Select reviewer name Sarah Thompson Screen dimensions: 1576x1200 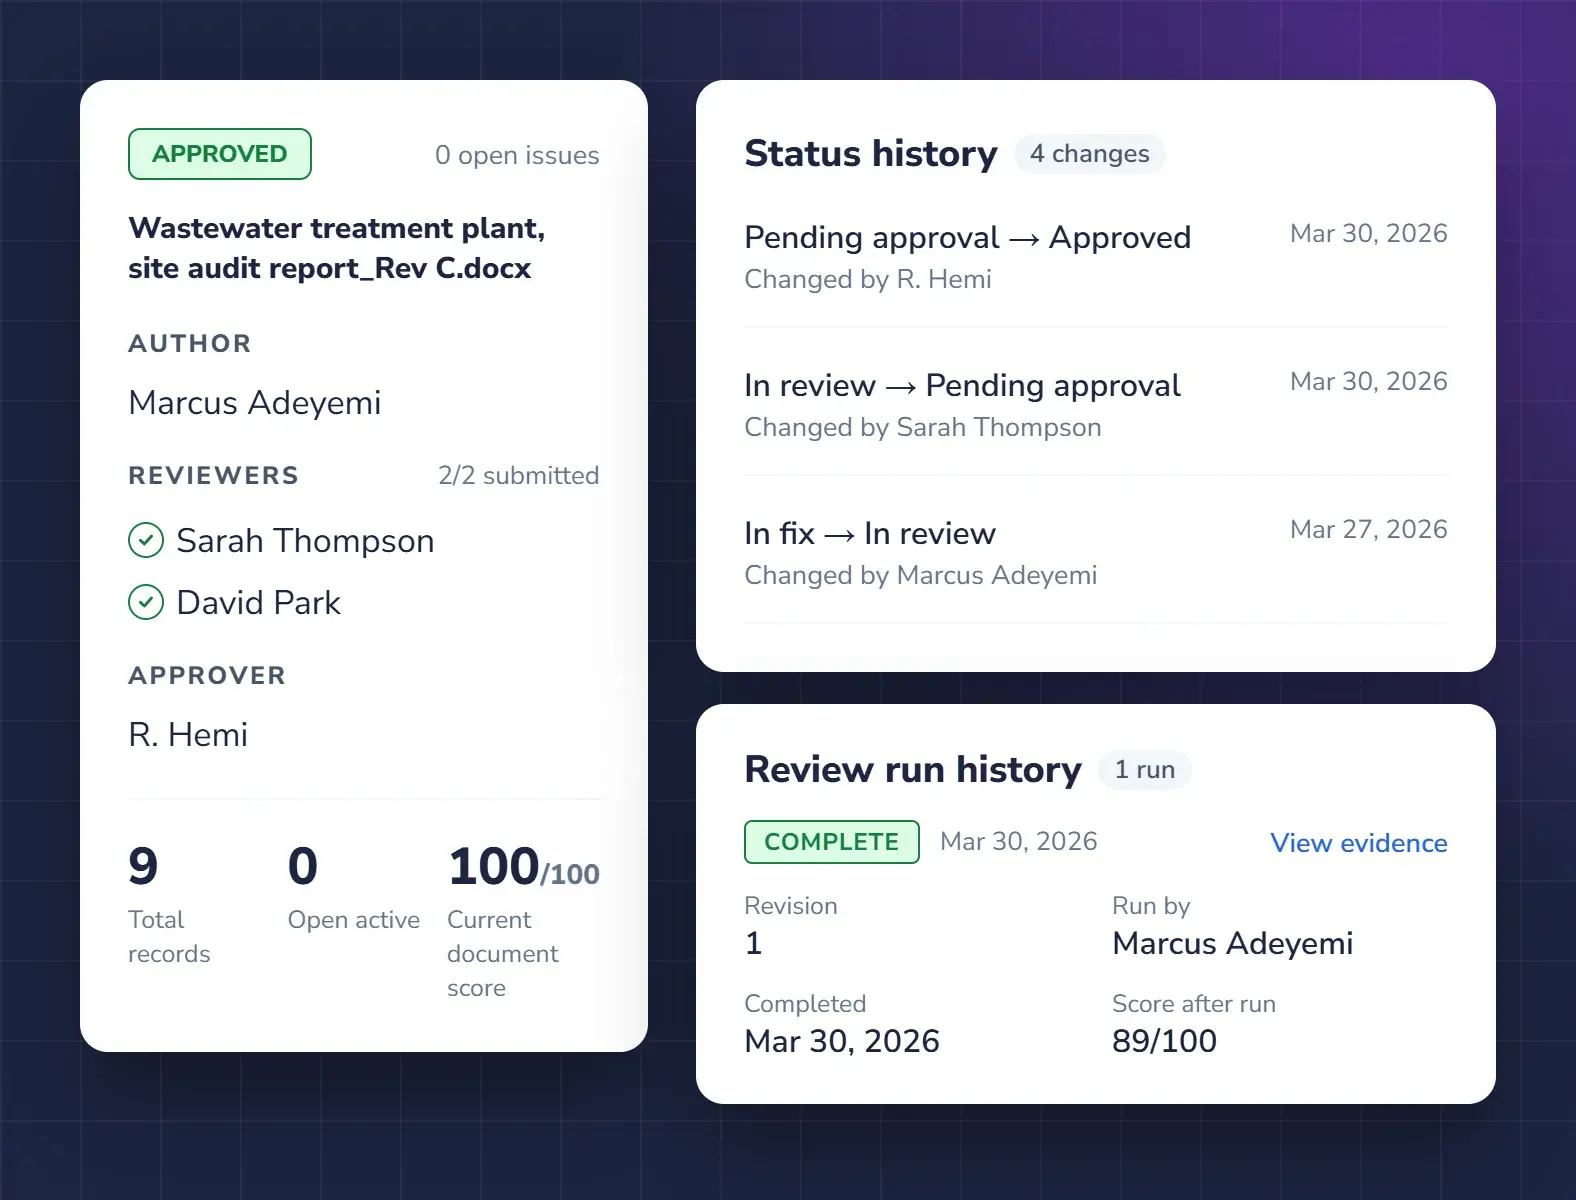[x=305, y=541]
